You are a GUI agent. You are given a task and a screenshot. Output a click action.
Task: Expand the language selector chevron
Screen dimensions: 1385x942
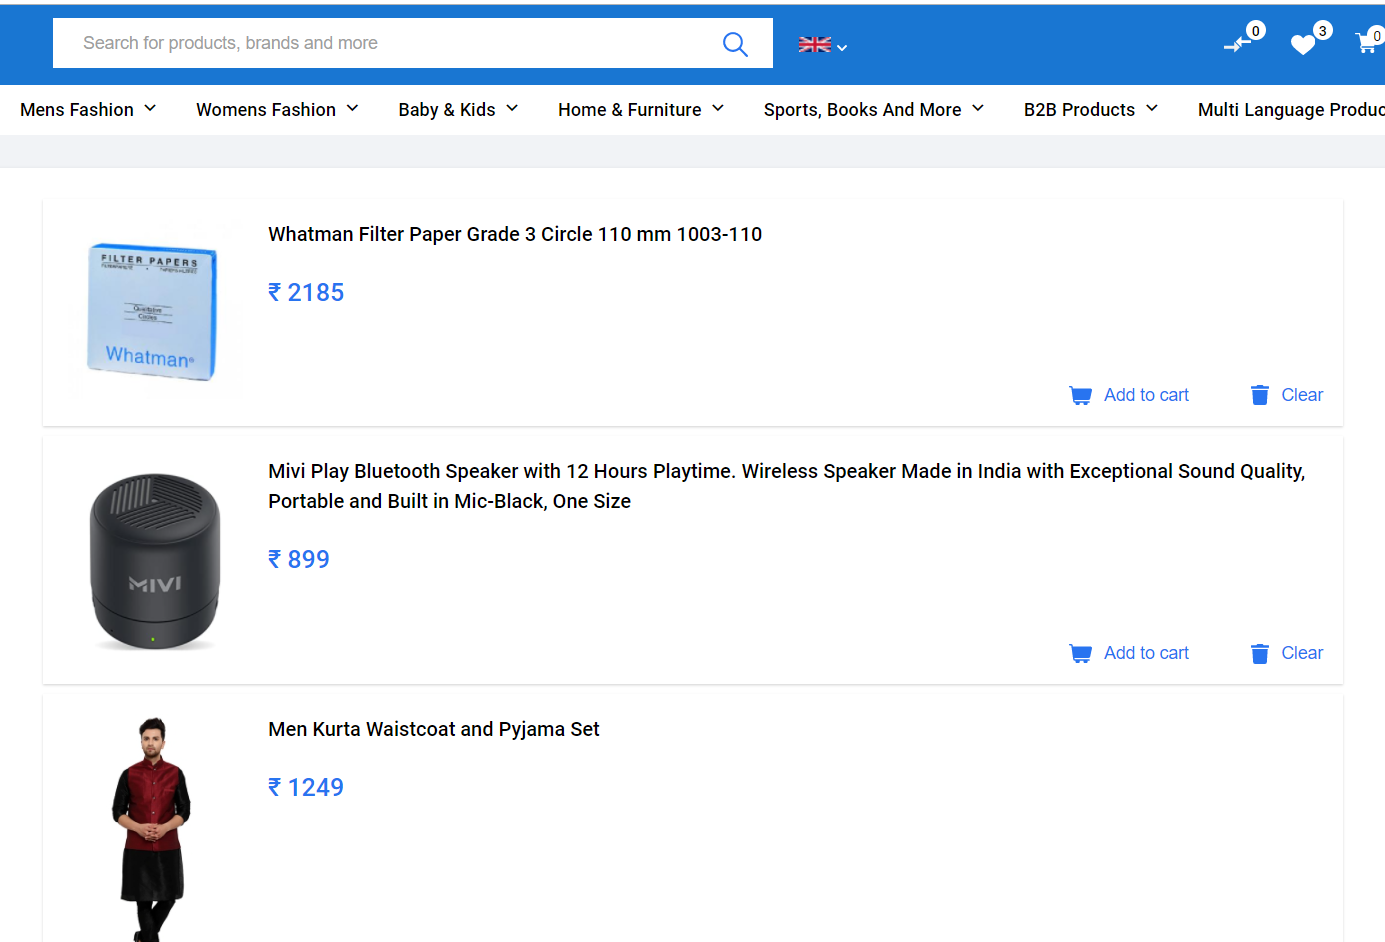click(842, 47)
